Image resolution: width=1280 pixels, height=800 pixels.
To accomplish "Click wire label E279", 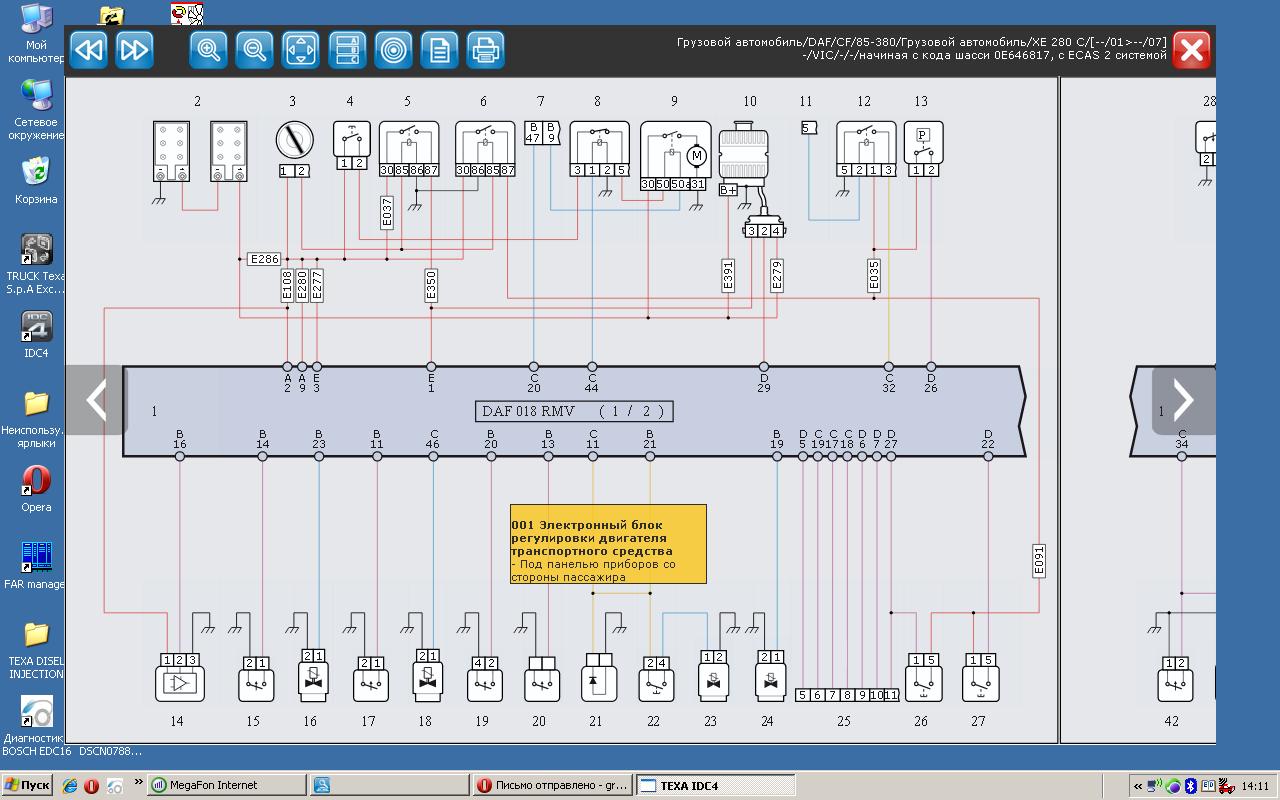I will [x=777, y=276].
